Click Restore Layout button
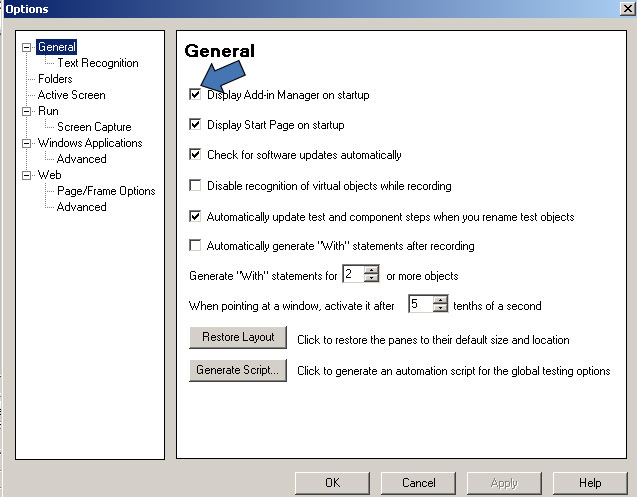Viewport: 637px width, 497px height. pyautogui.click(x=238, y=337)
